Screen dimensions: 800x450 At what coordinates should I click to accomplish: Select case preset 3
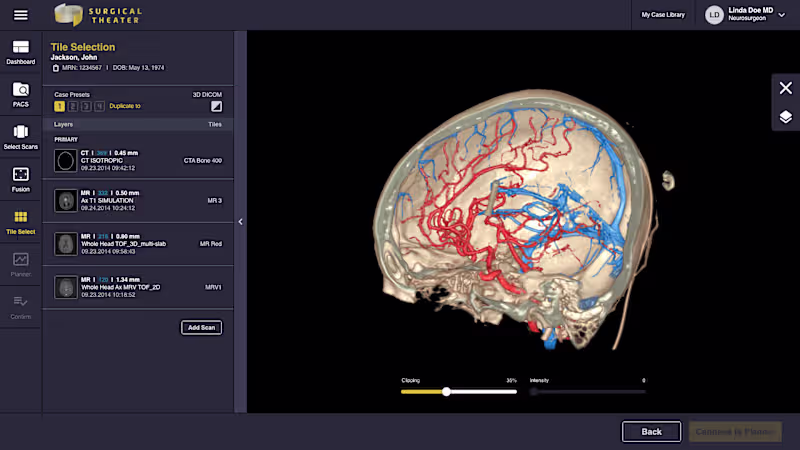tap(86, 106)
